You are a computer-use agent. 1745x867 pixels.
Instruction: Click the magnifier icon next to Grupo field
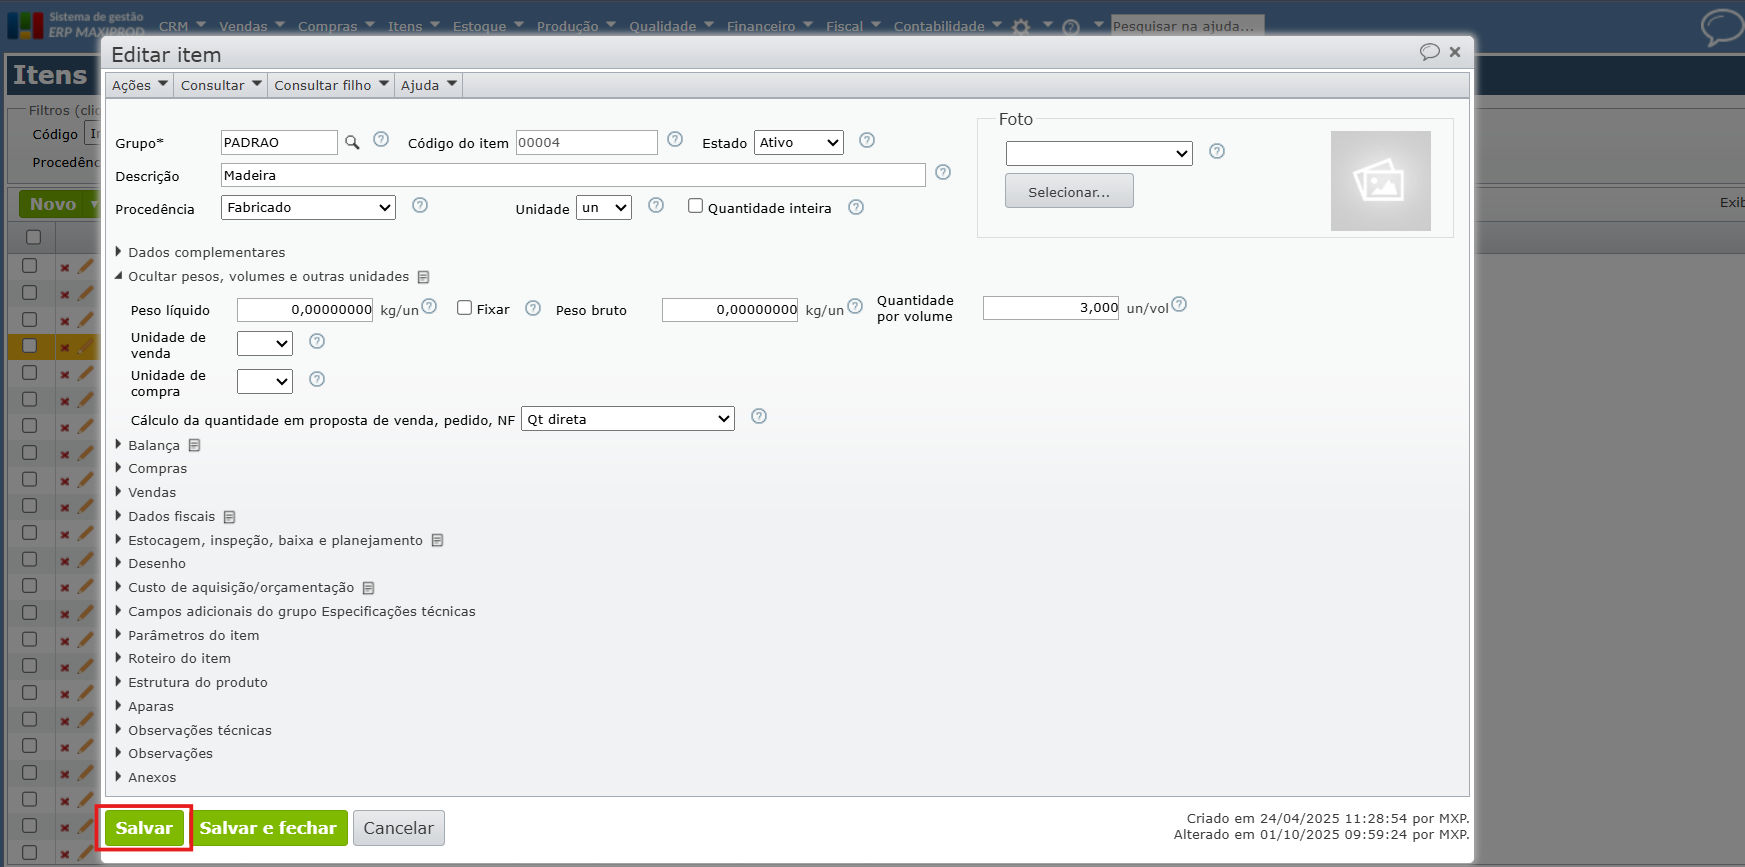(352, 142)
